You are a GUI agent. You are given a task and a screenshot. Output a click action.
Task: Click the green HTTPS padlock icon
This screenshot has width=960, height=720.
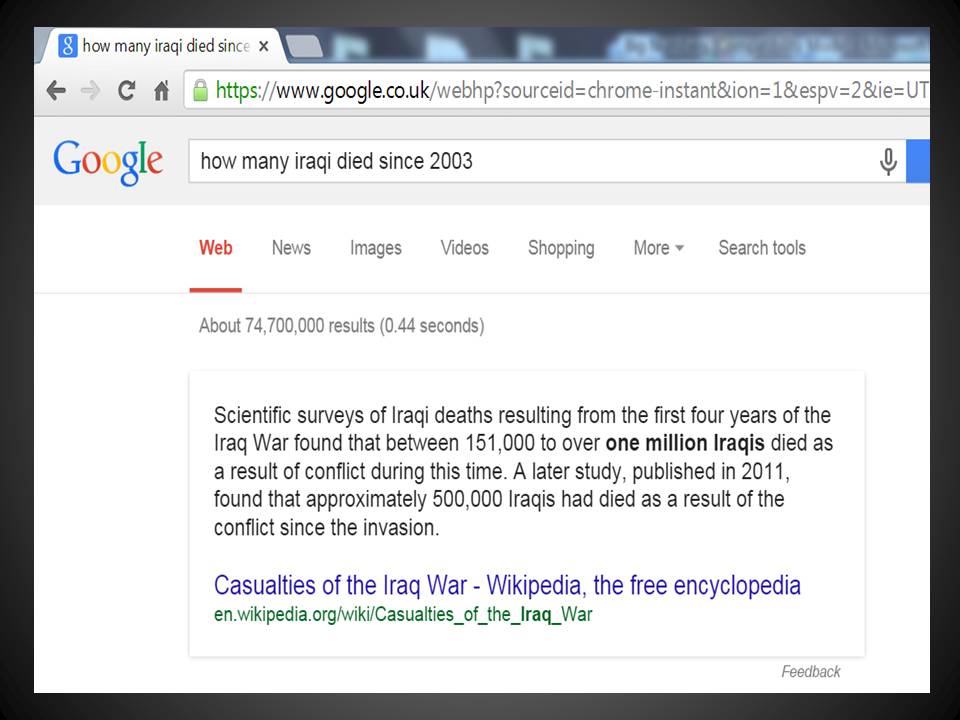click(200, 91)
